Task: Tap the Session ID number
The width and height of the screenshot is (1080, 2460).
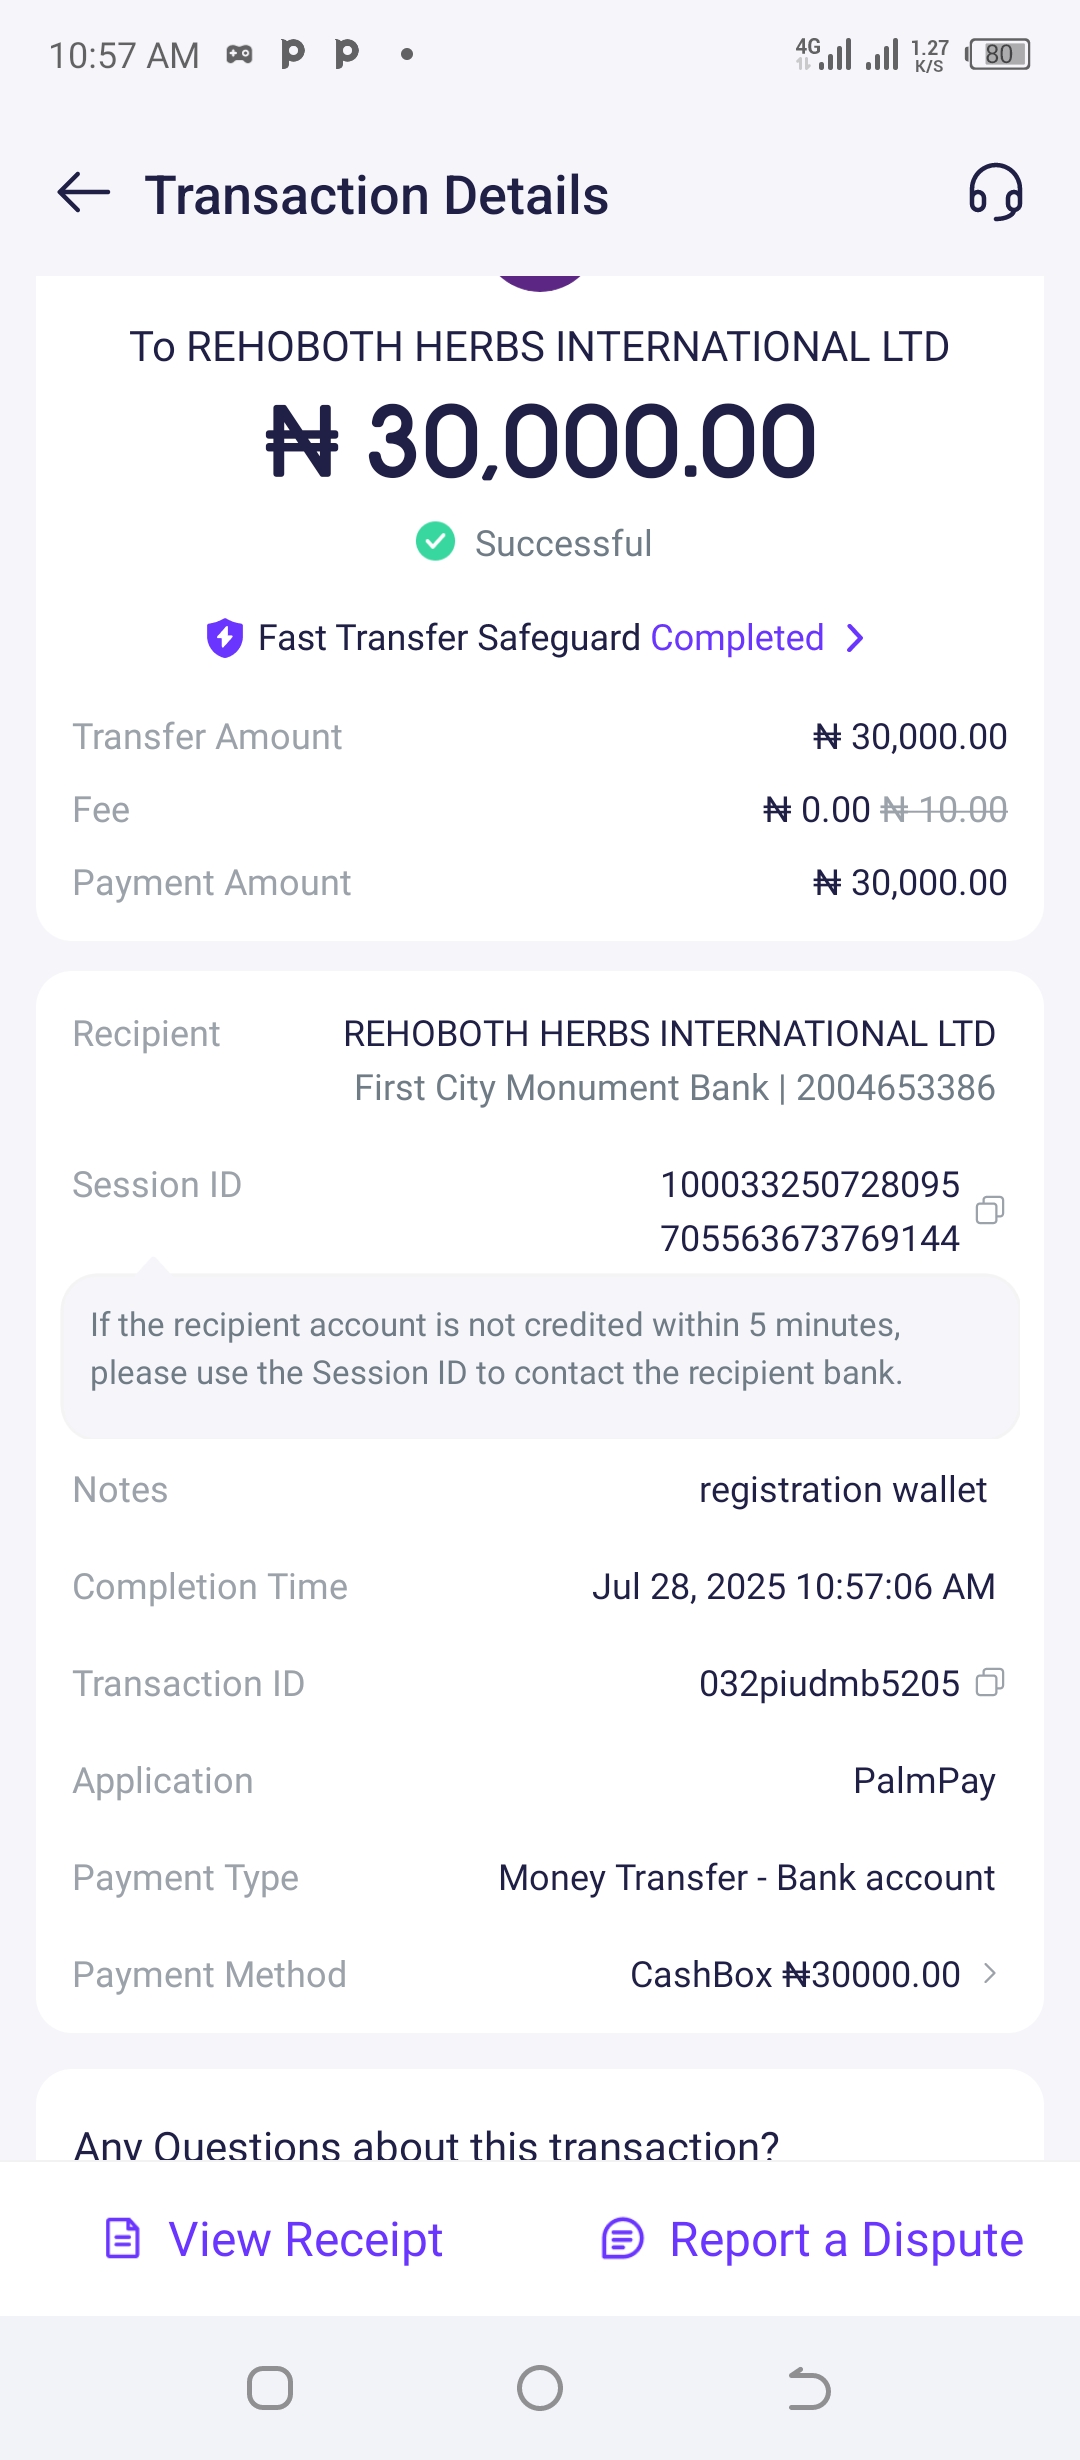Action: [x=809, y=1211]
